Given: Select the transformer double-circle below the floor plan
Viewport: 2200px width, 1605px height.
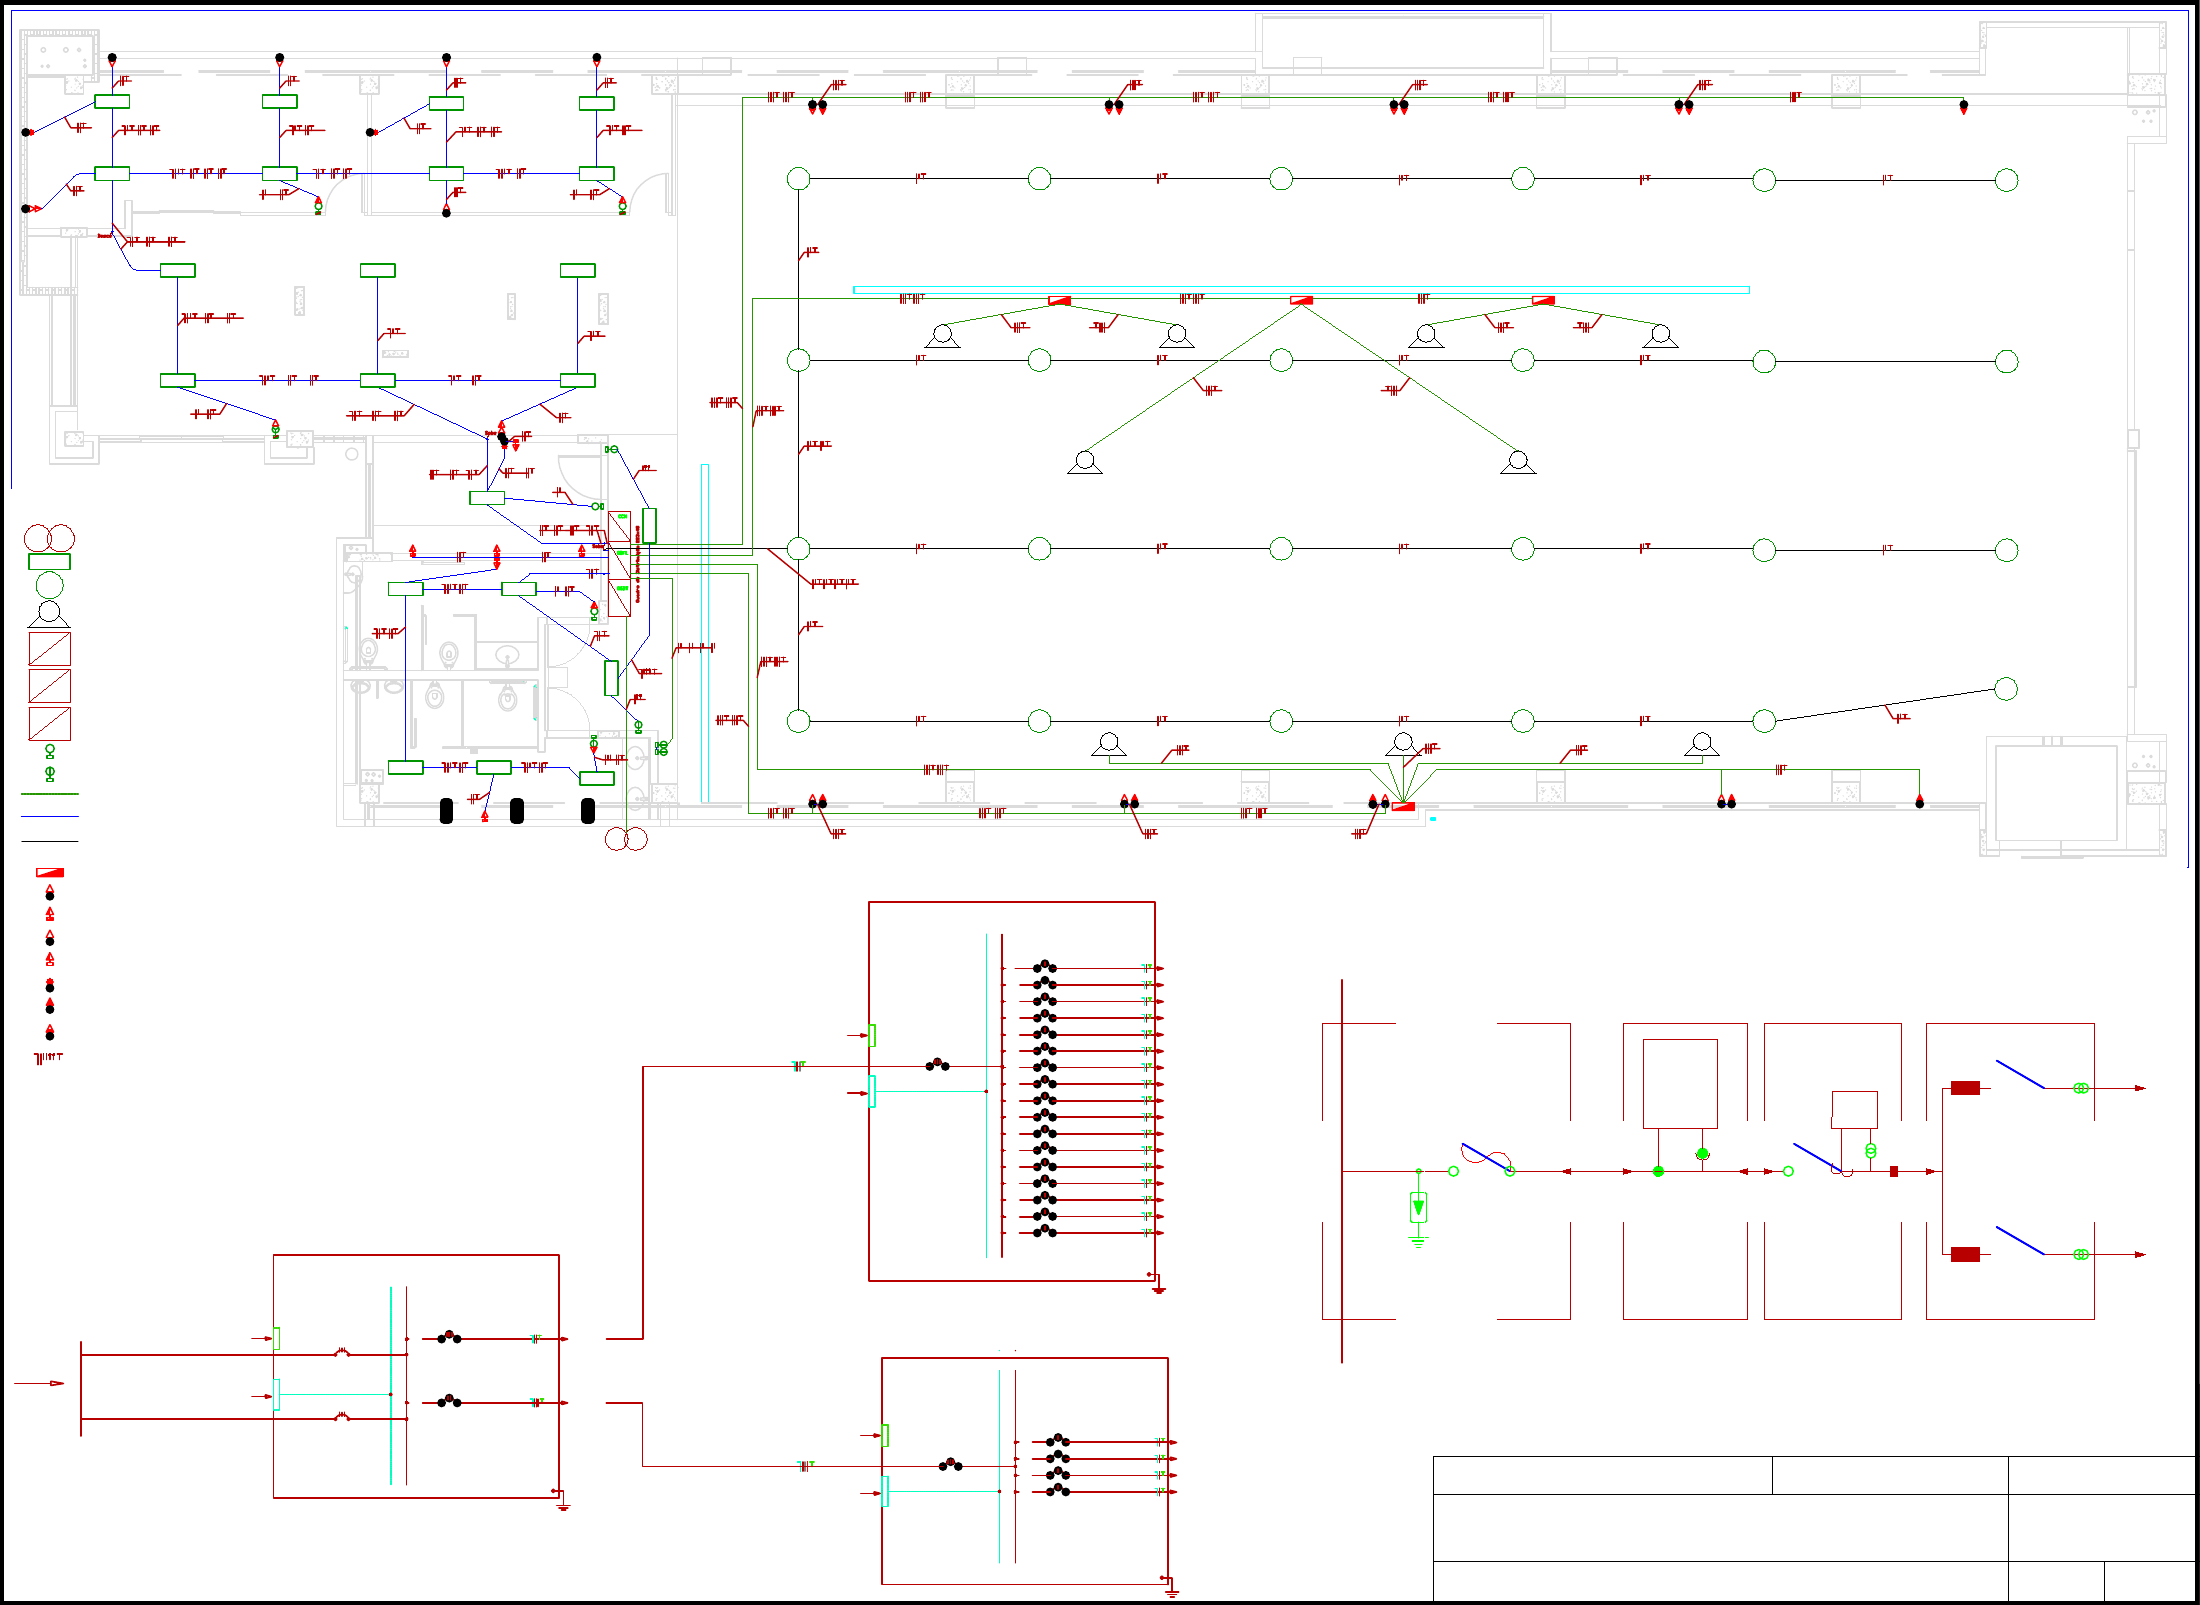Looking at the screenshot, I should [626, 839].
